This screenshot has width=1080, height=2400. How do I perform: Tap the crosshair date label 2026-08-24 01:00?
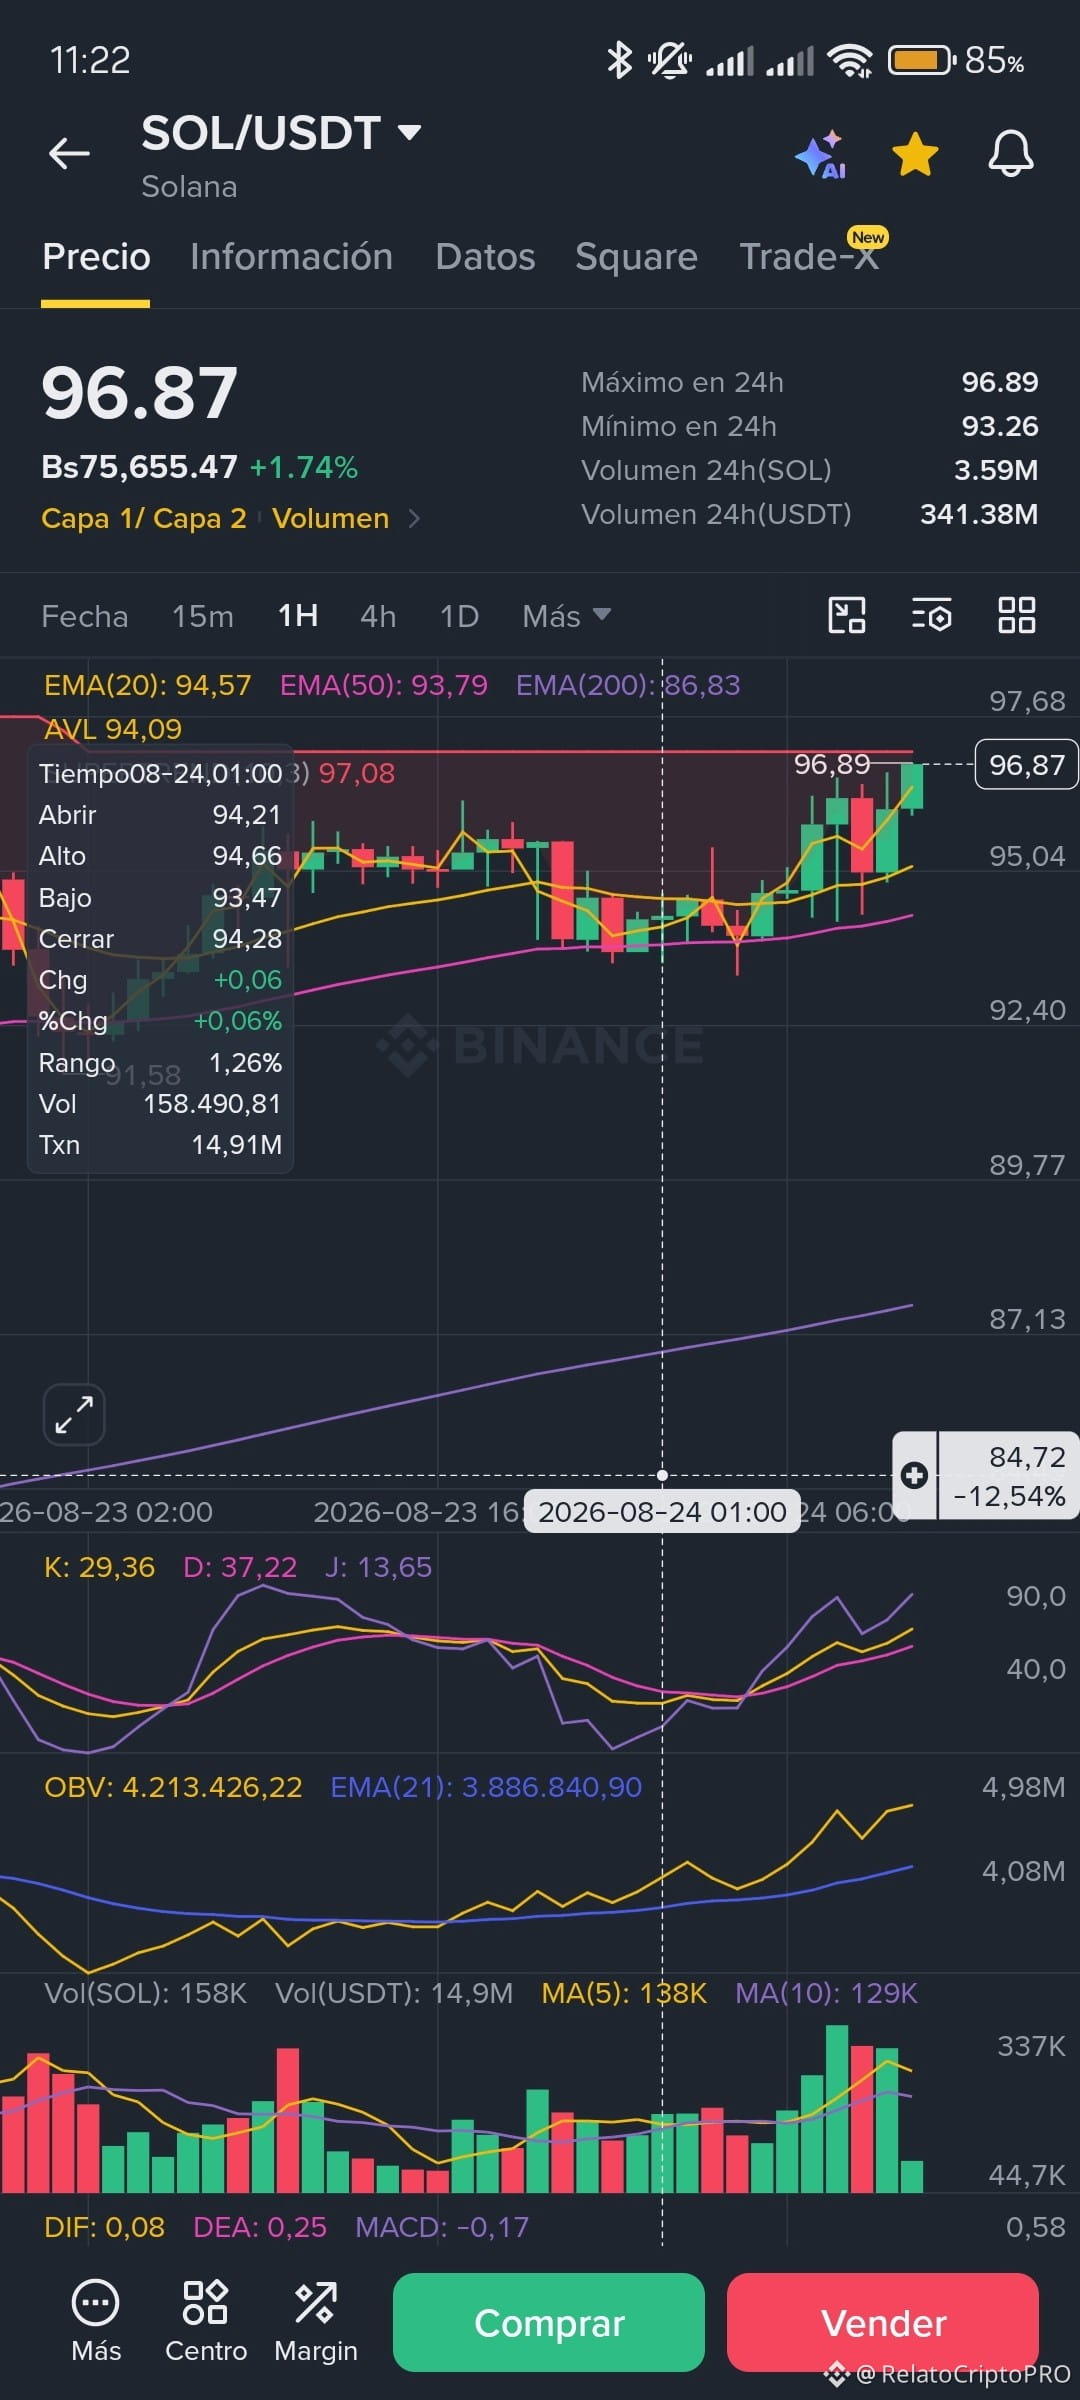point(662,1512)
